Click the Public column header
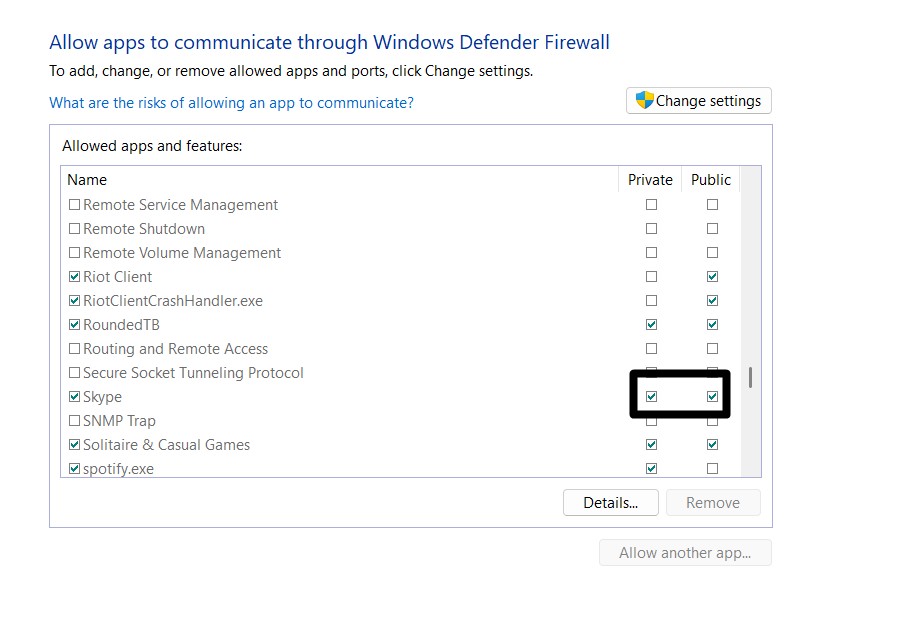913x619 pixels. tap(711, 180)
